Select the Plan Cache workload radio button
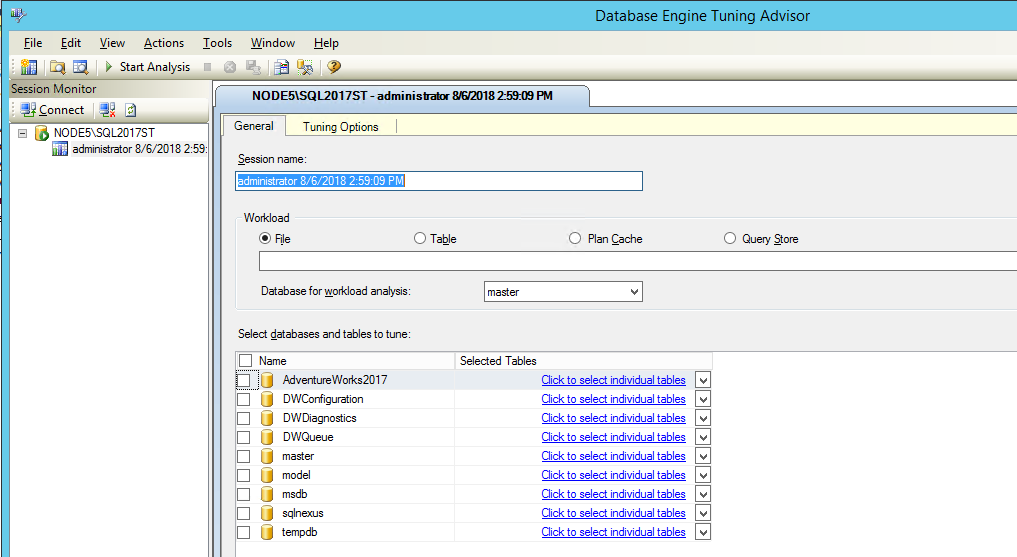1017x557 pixels. tap(575, 239)
